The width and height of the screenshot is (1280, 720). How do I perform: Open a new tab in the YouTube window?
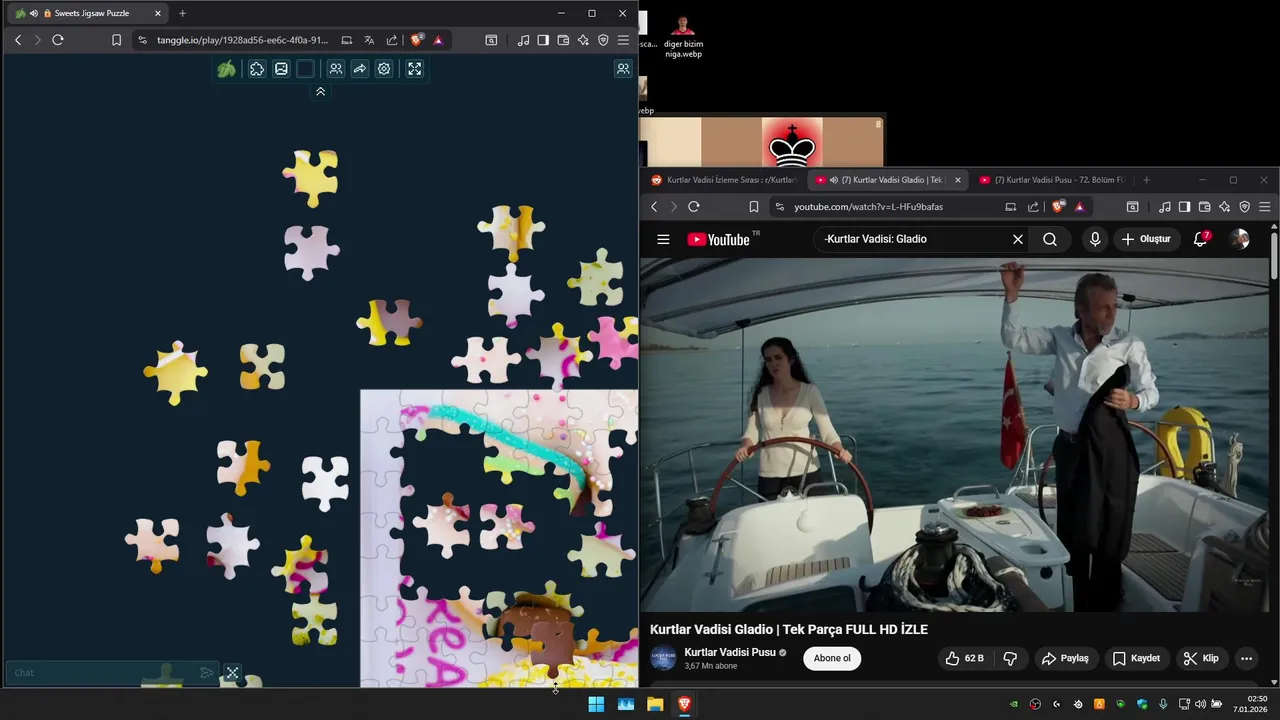[1146, 180]
